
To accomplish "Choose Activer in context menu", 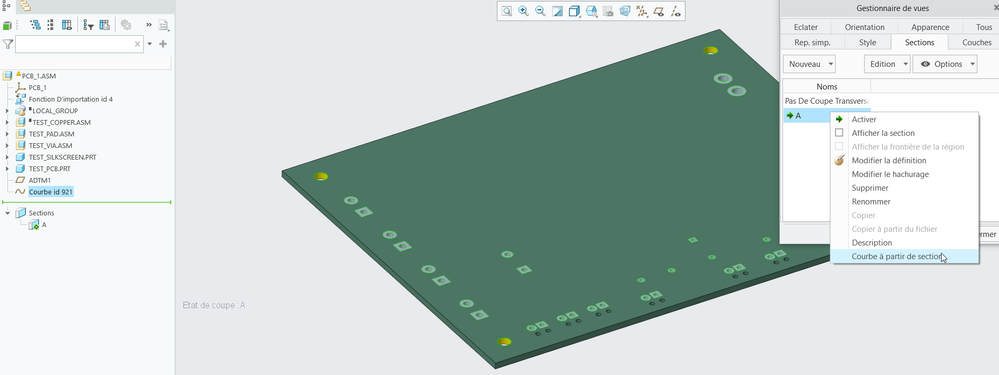I will tap(904, 119).
